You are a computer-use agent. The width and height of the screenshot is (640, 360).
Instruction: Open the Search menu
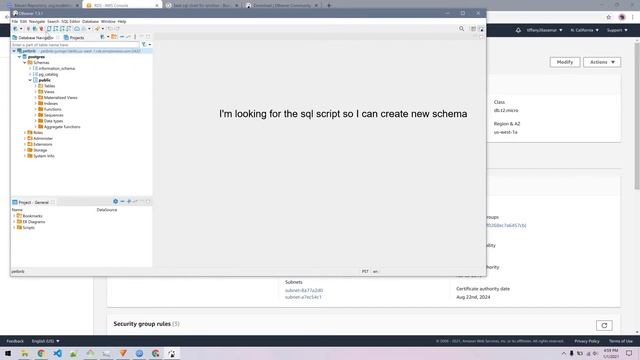click(x=53, y=21)
